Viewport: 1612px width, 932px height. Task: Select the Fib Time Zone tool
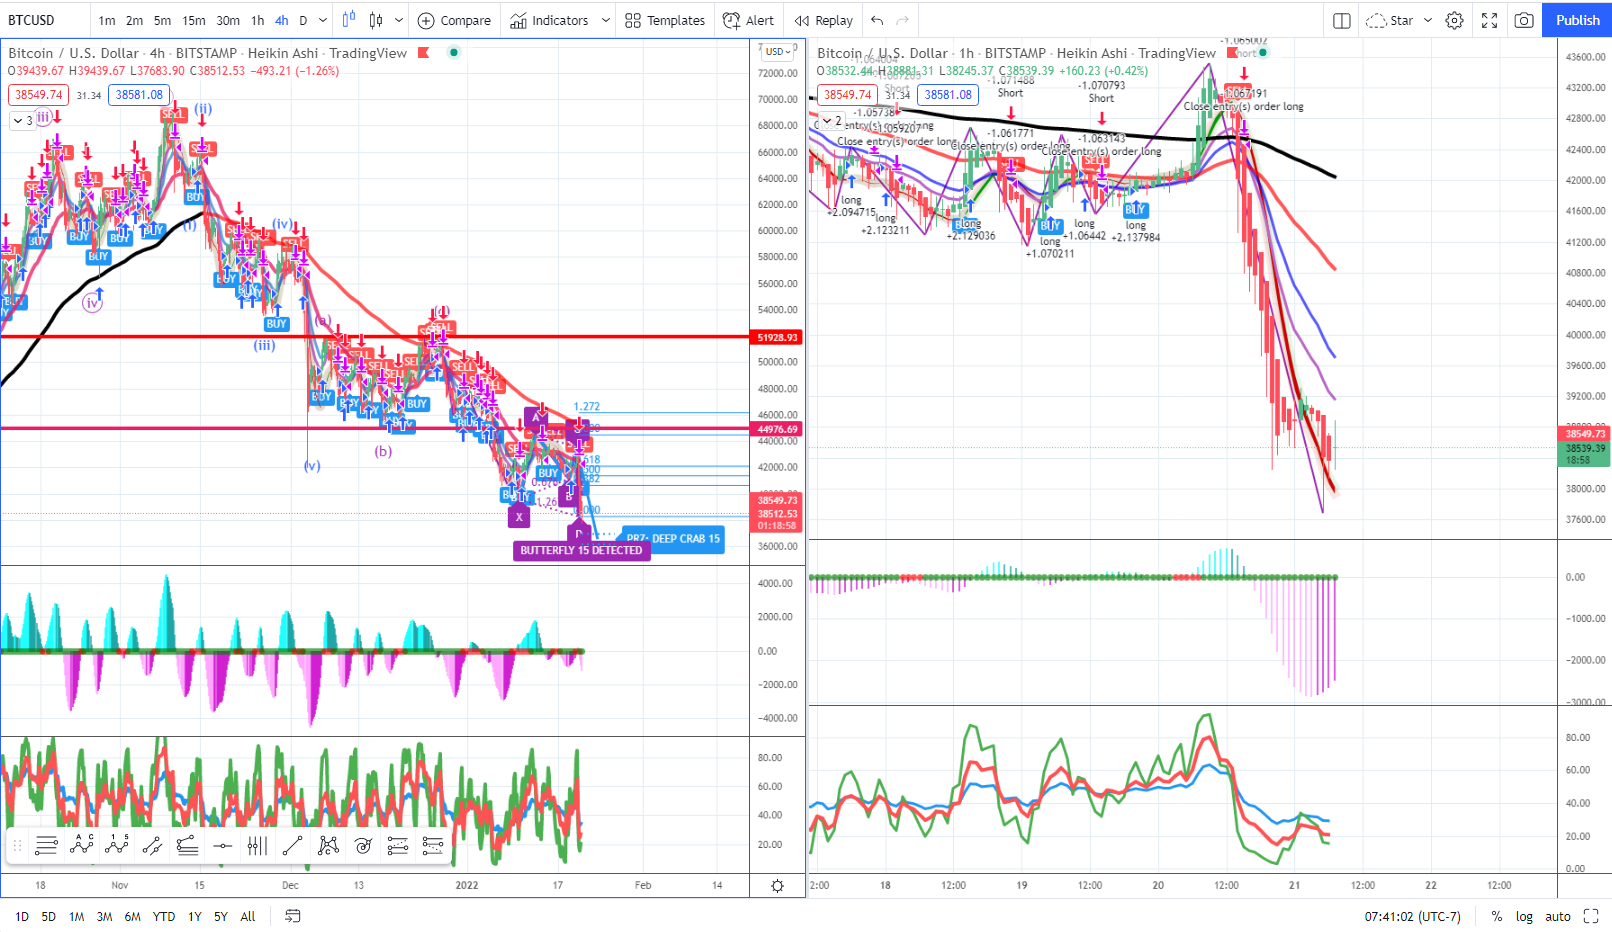click(257, 846)
